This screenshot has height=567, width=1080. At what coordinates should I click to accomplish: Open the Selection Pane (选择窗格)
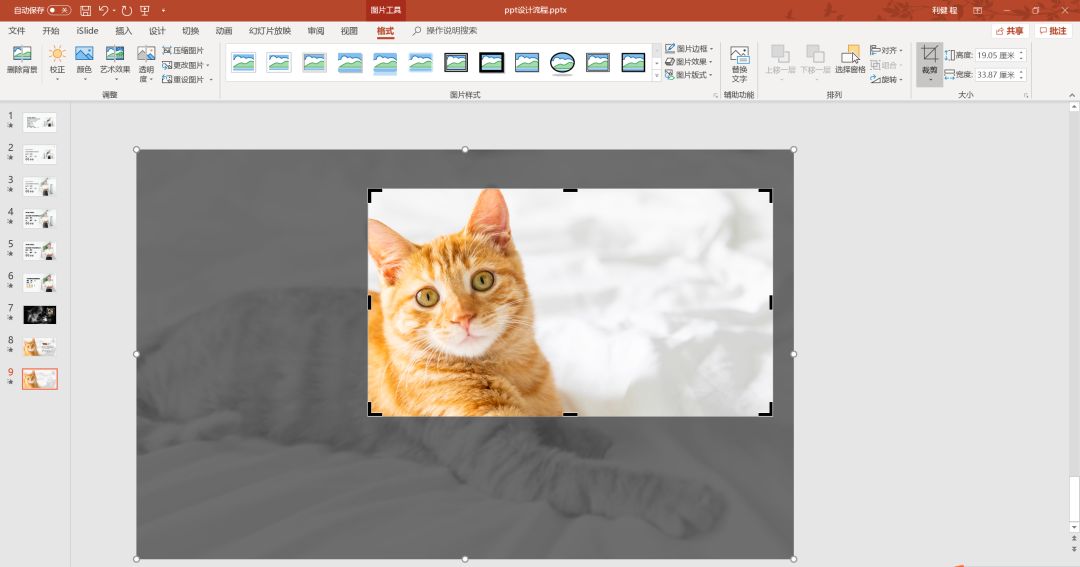(850, 56)
